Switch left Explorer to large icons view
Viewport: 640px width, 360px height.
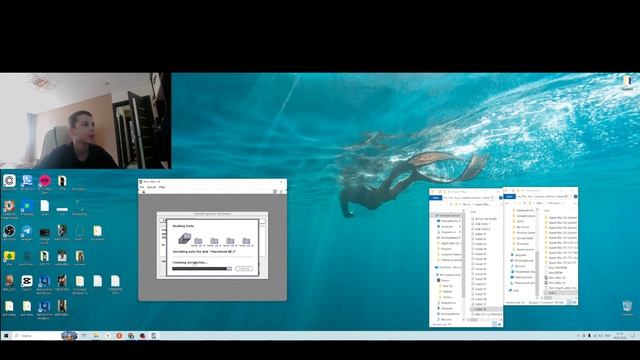point(500,324)
